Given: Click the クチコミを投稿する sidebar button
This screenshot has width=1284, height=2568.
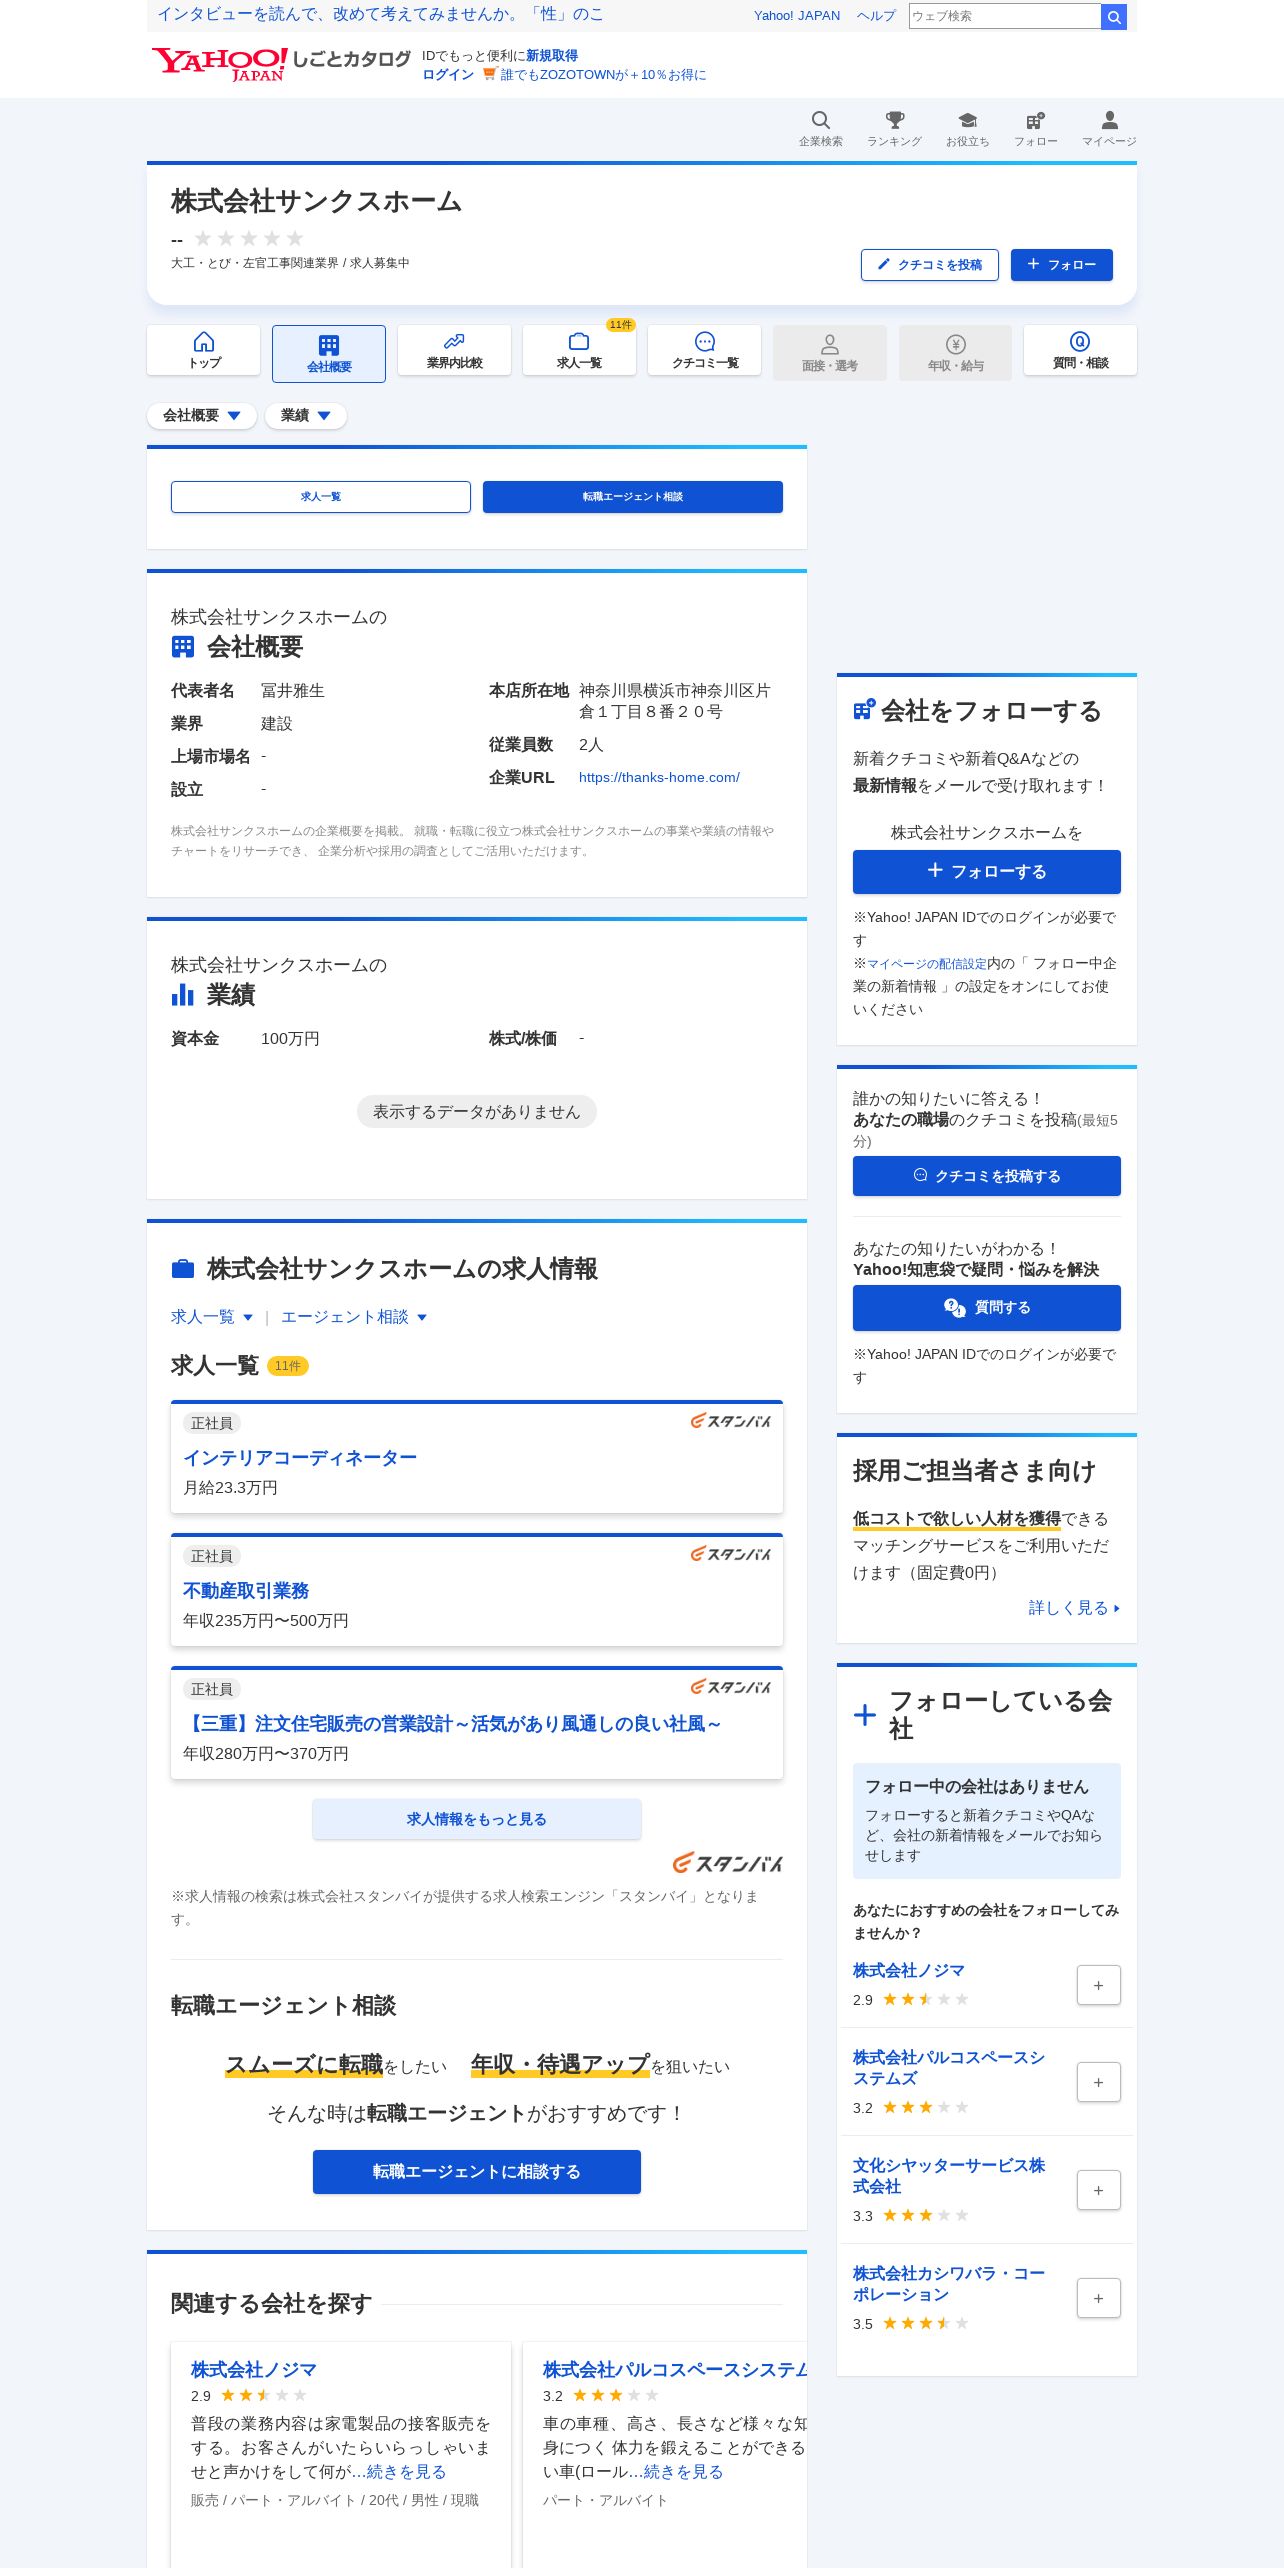Looking at the screenshot, I should [987, 1176].
